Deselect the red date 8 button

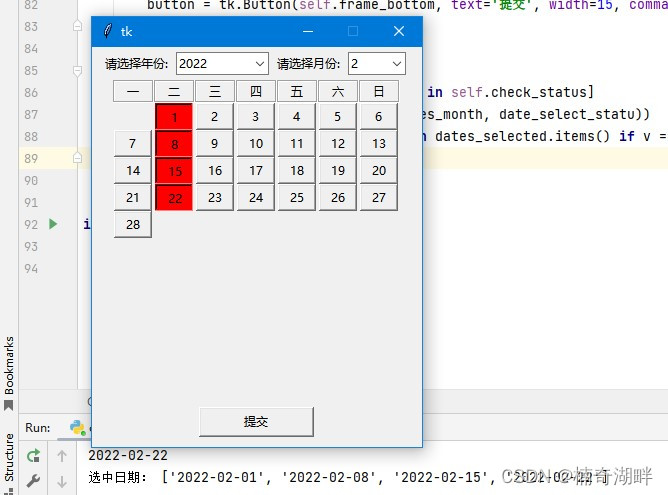(174, 144)
